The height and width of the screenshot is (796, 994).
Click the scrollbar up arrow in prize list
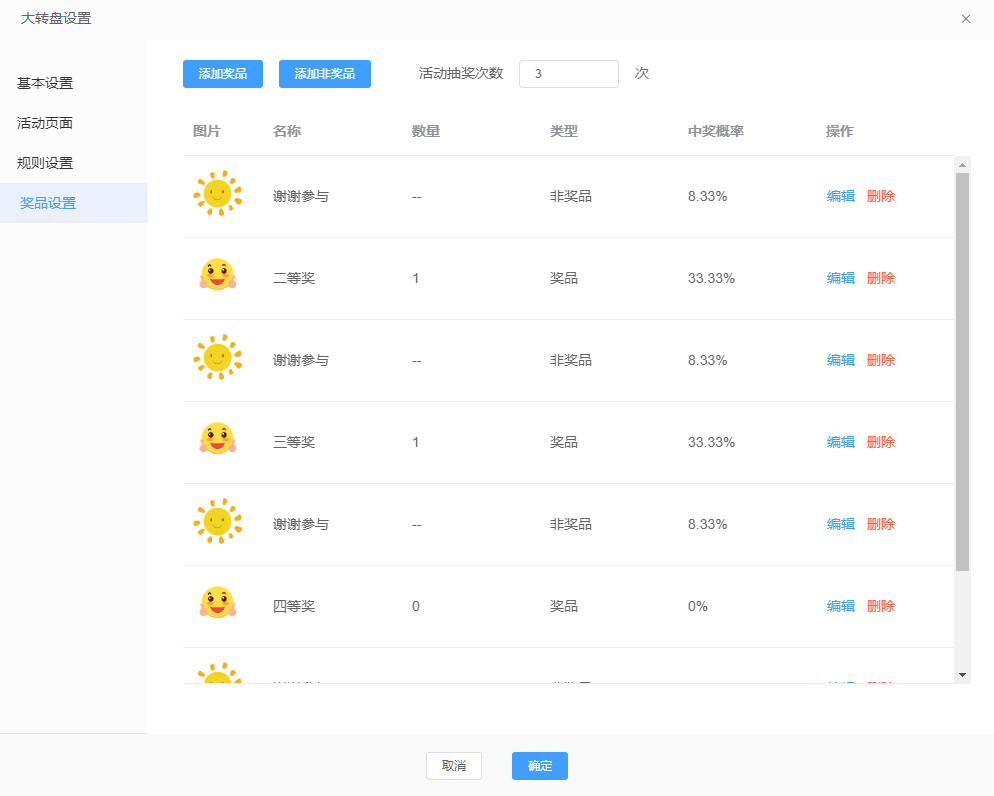(962, 165)
